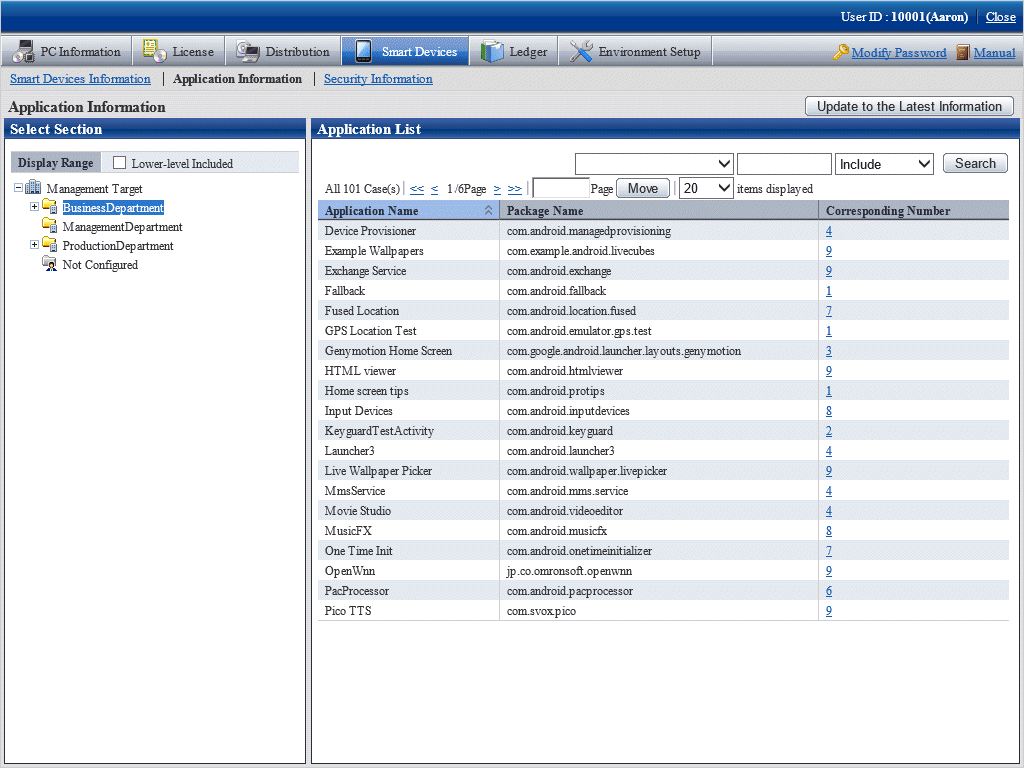
Task: Switch to the Smart Devices tab
Action: [x=405, y=52]
